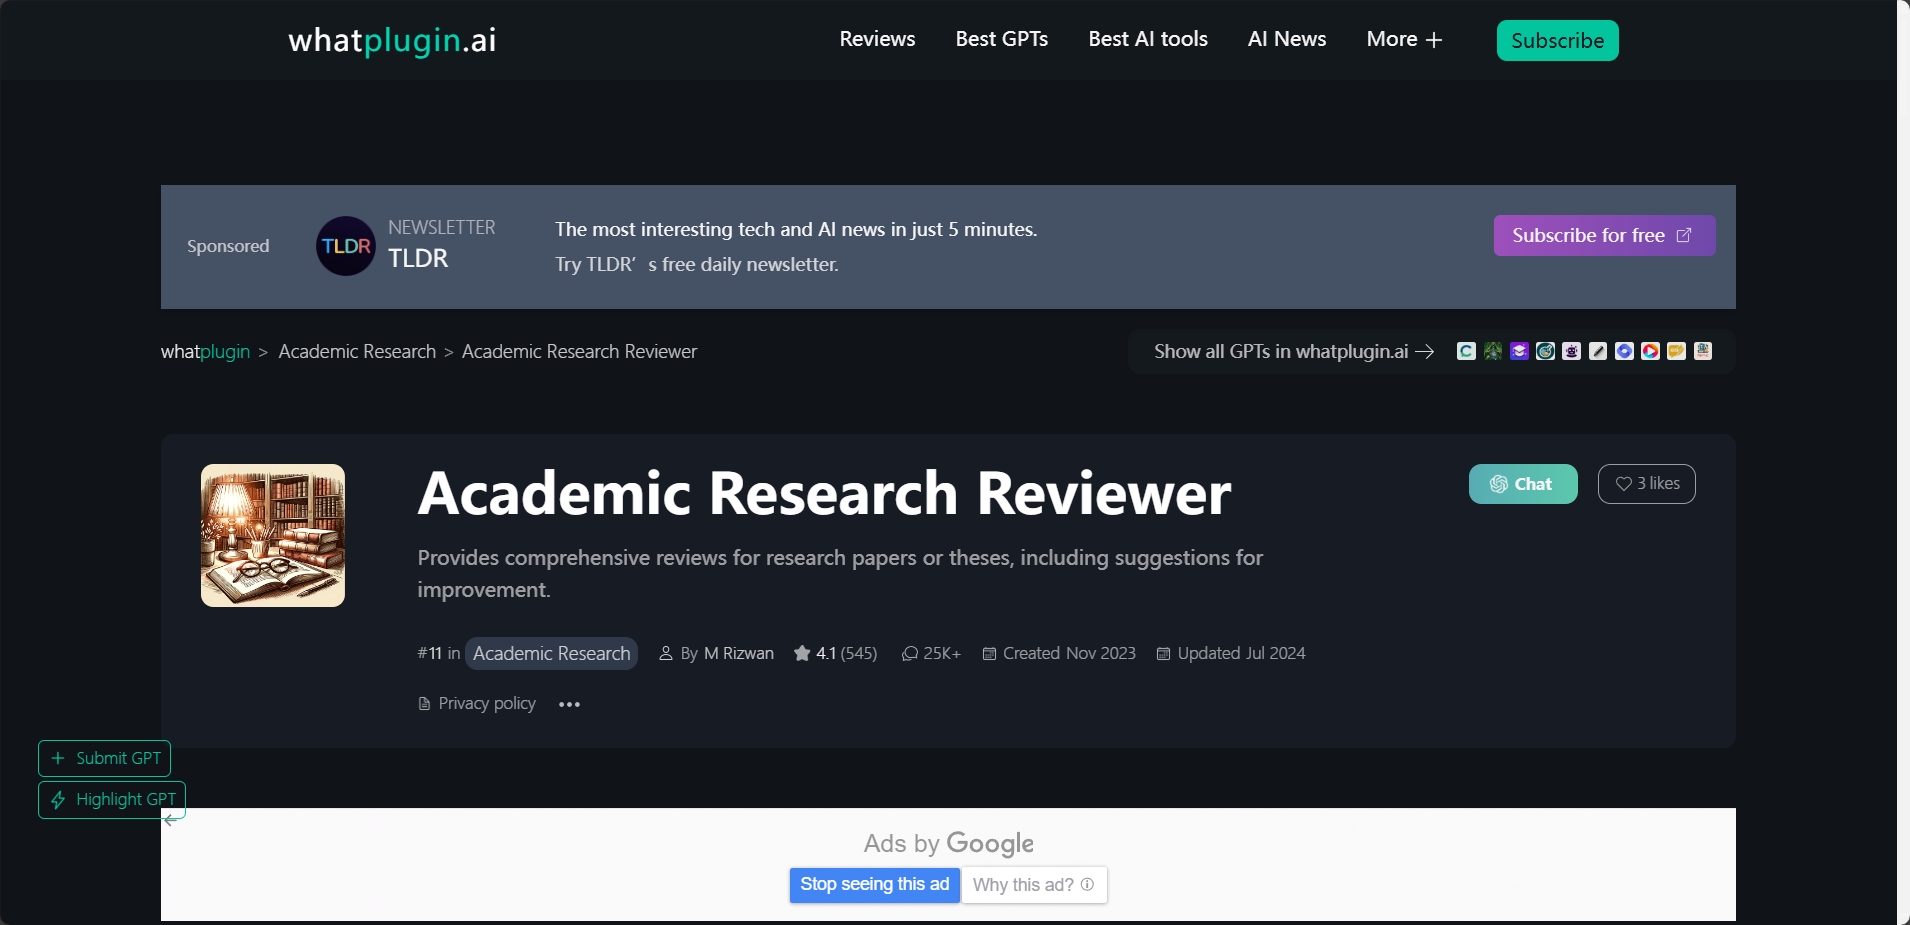Expand the three-dots more options

click(569, 704)
